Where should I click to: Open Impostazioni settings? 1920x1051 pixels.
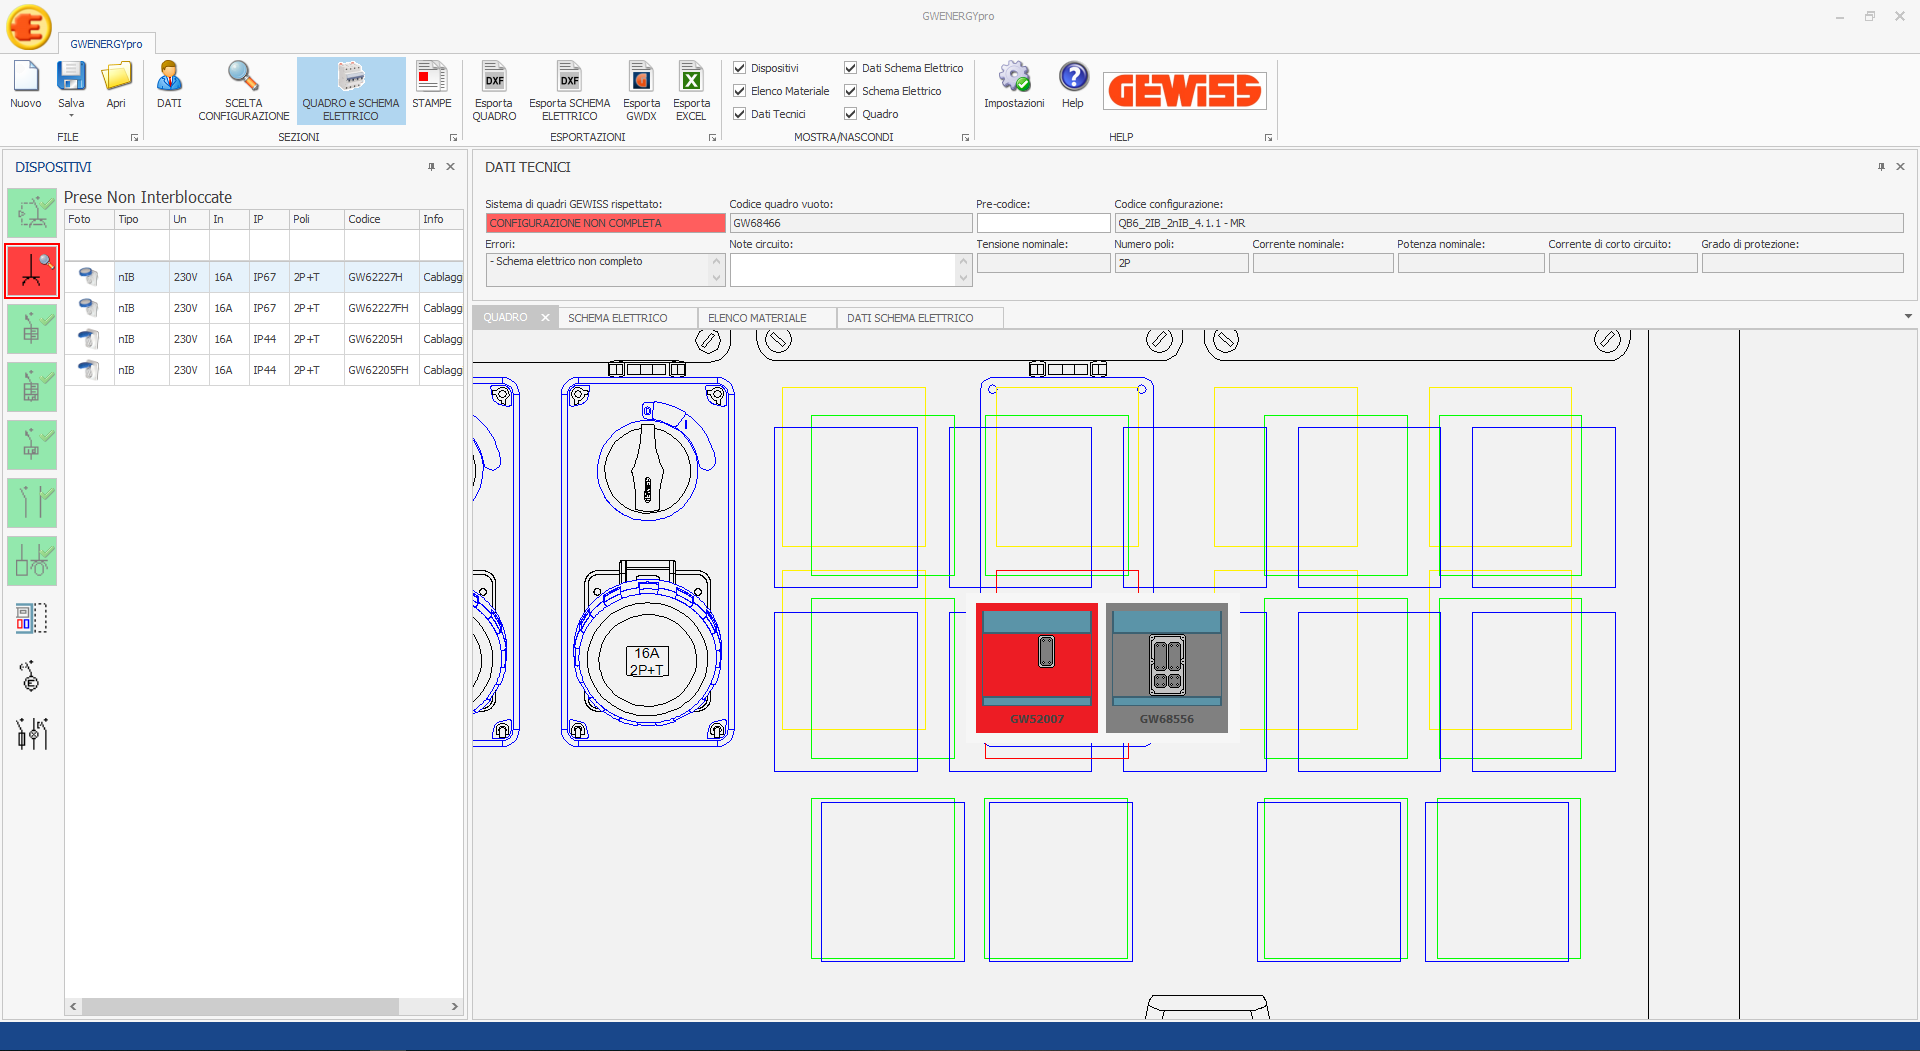1014,85
